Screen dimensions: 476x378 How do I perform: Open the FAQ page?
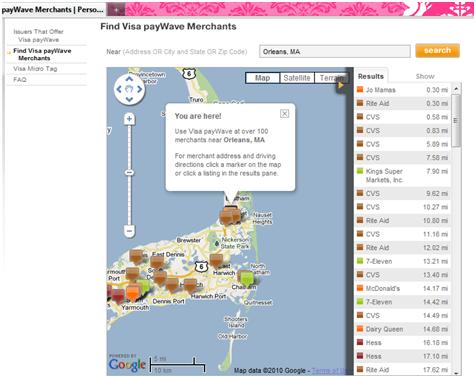coord(20,79)
